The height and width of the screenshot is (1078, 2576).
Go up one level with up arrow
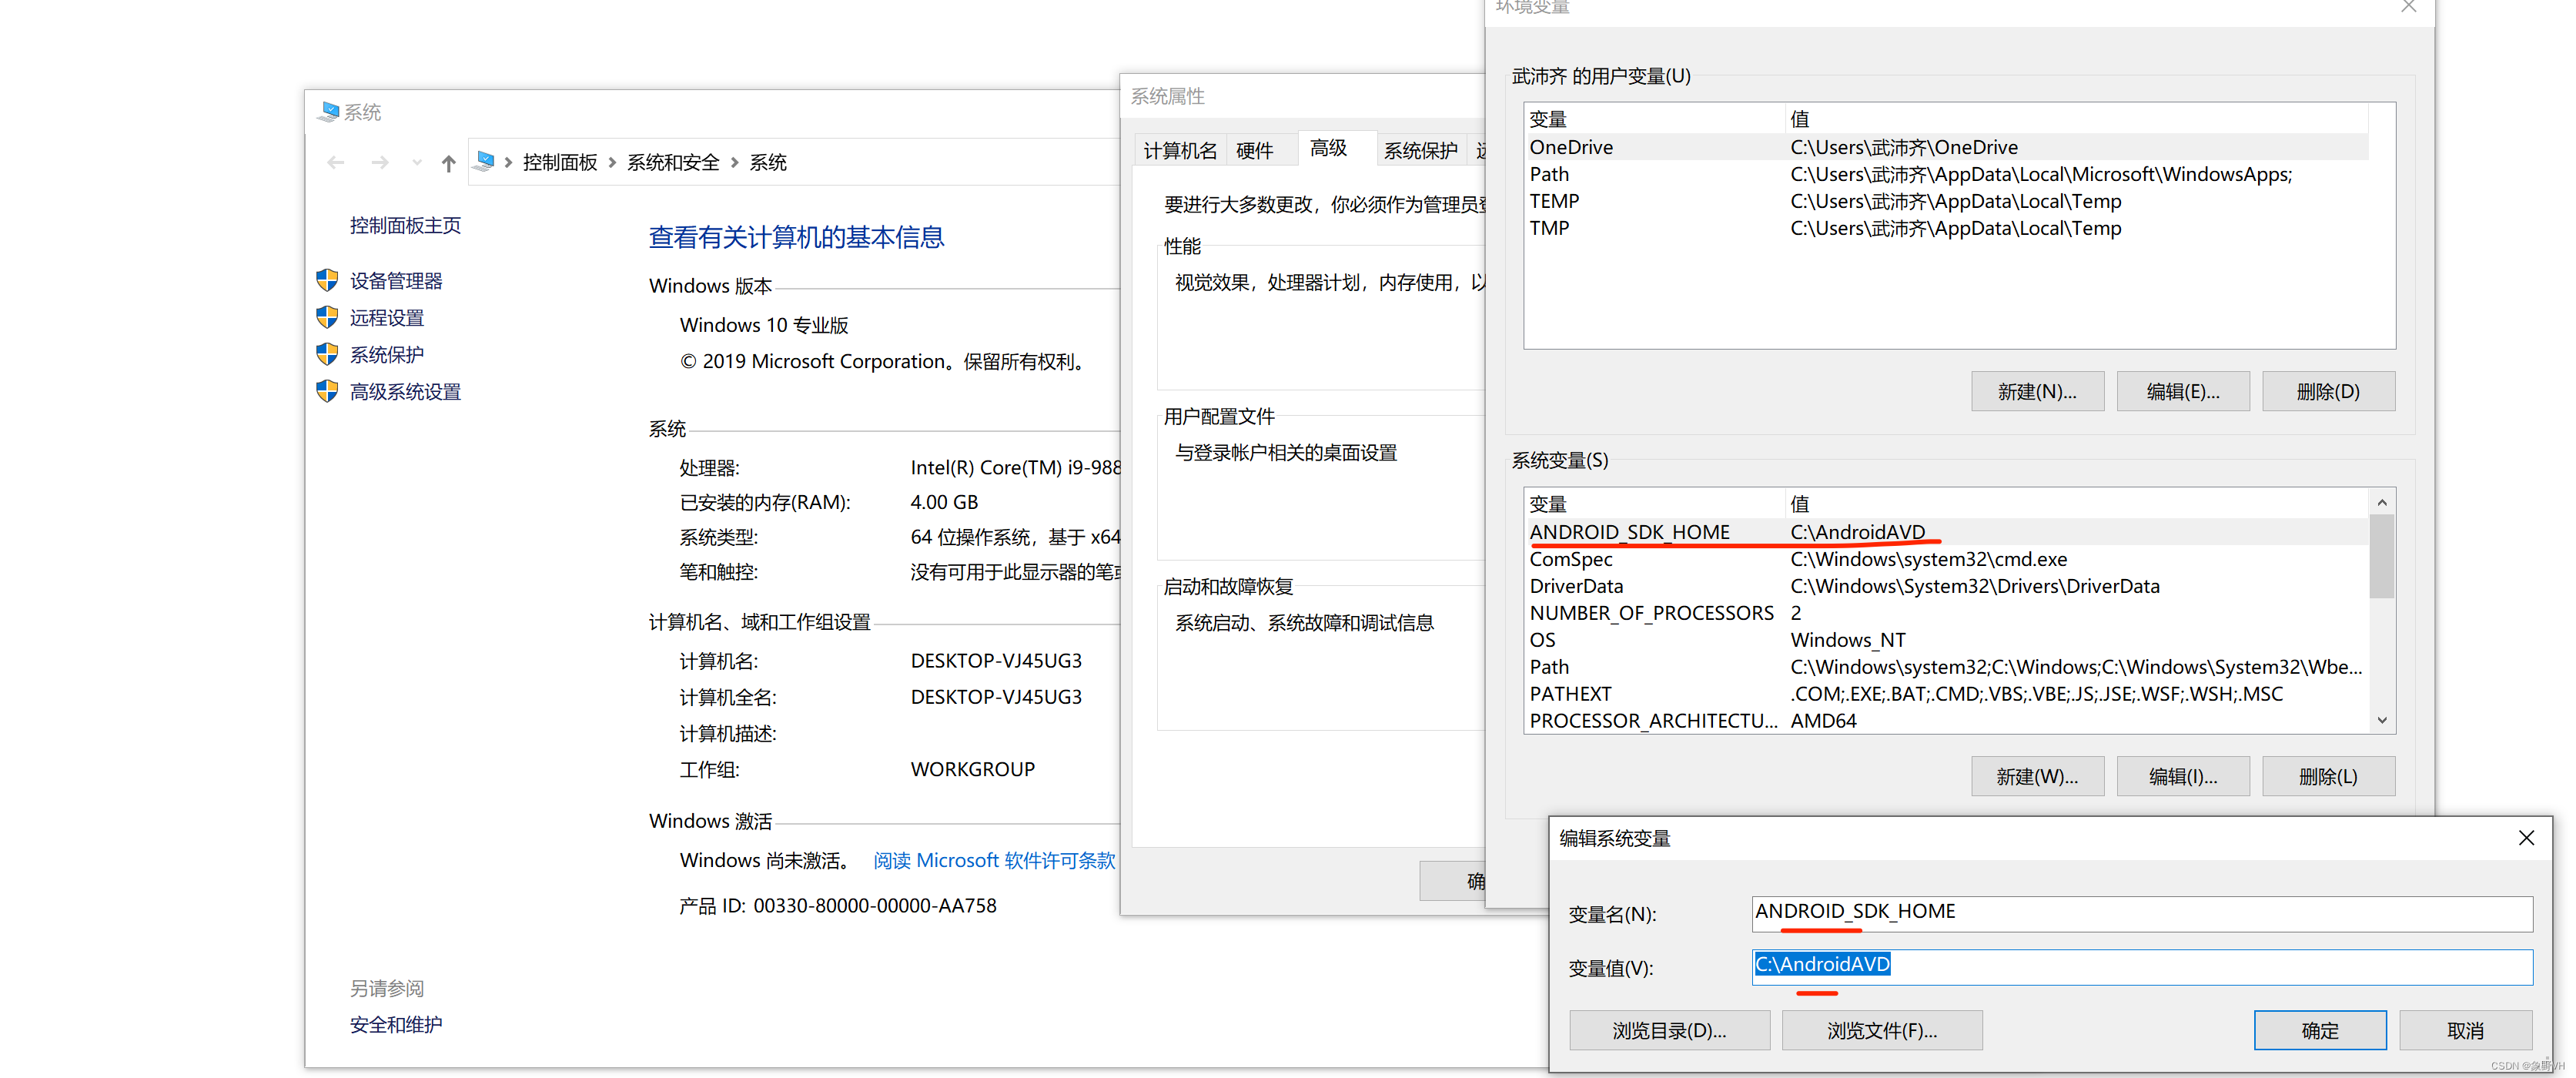tap(448, 163)
